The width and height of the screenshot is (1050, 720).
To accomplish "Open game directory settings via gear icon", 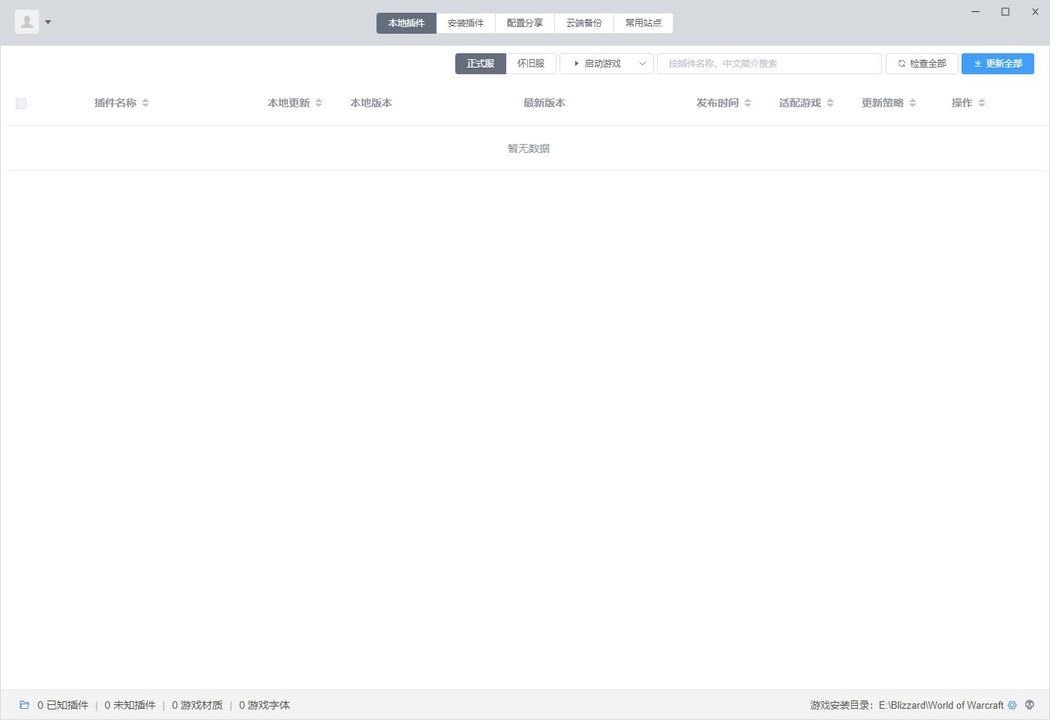I will tap(1012, 704).
